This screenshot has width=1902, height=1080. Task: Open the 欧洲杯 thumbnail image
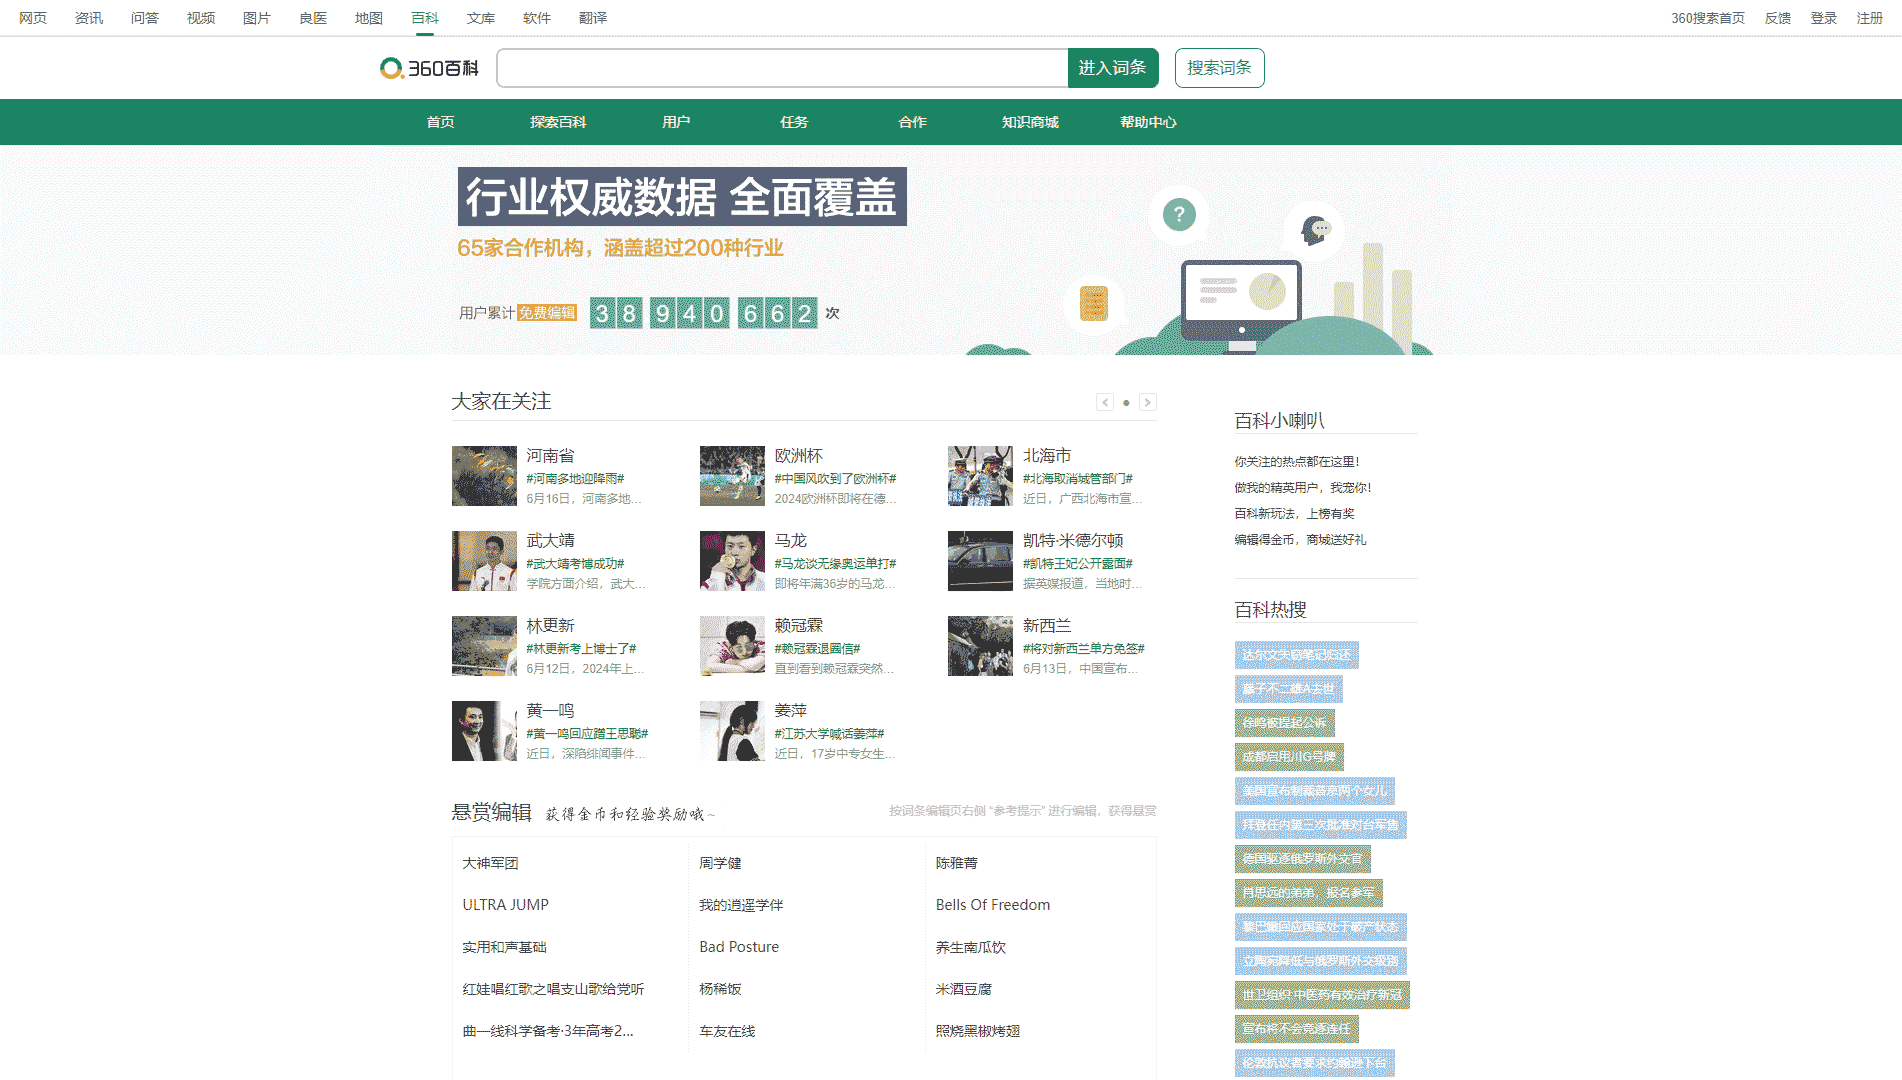pos(732,476)
